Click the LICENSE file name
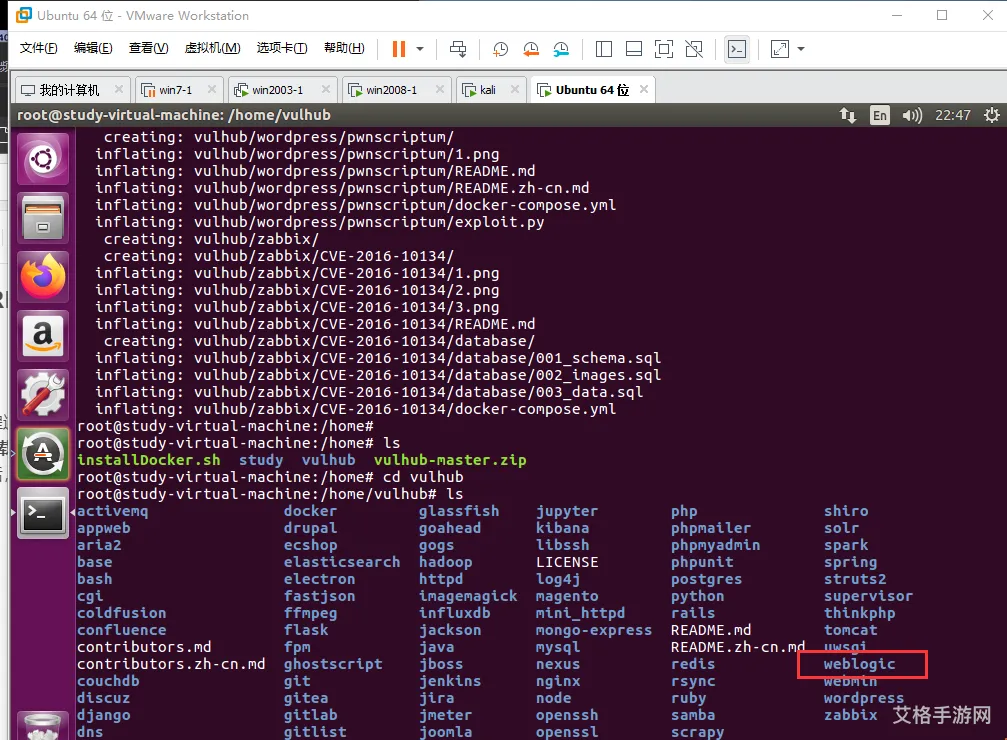The width and height of the screenshot is (1007, 740). [567, 562]
